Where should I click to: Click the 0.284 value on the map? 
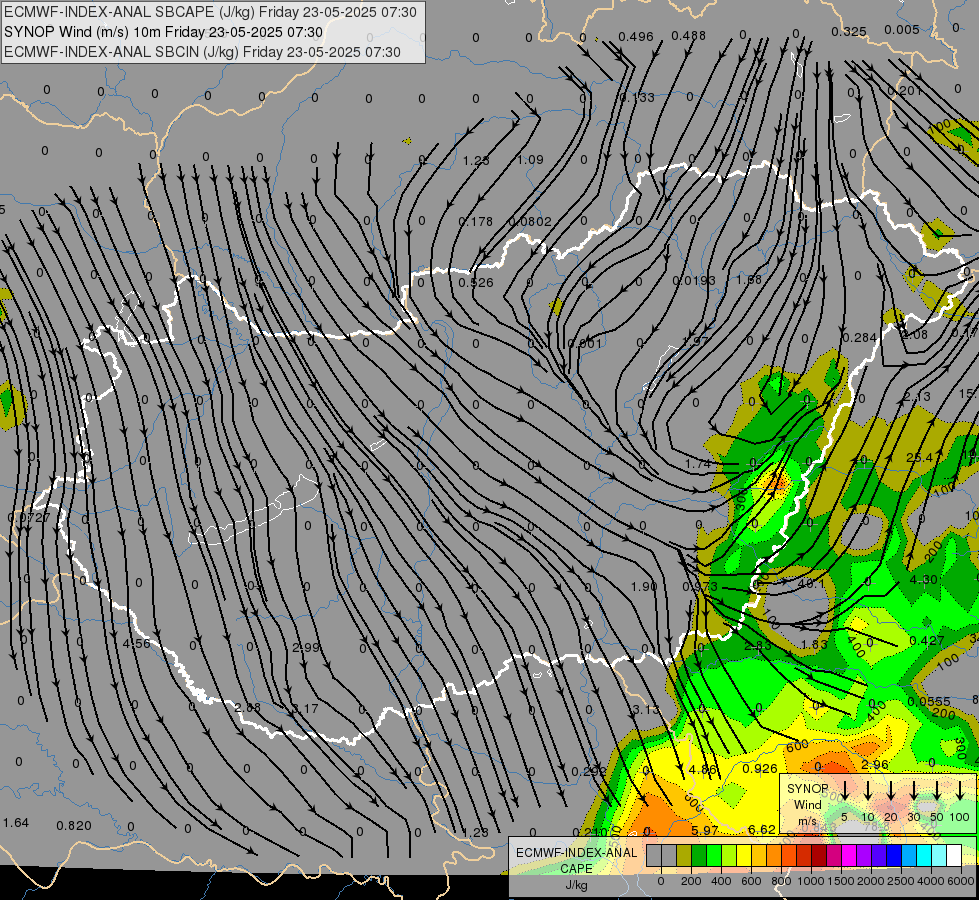pyautogui.click(x=860, y=338)
